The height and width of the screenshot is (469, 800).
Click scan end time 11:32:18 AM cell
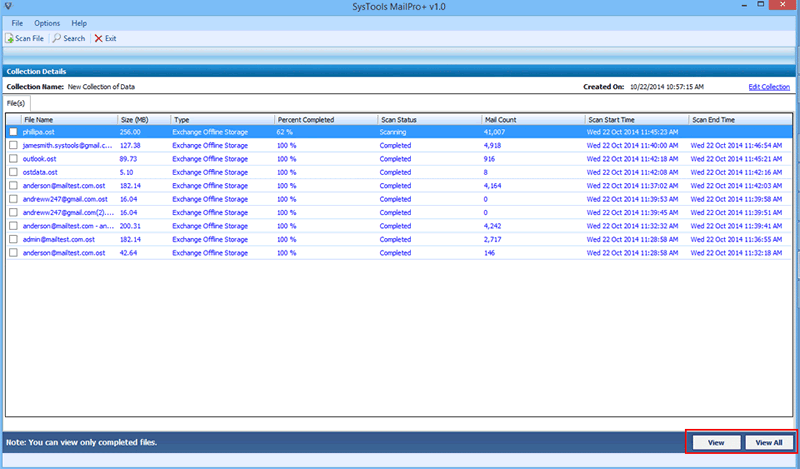(736, 253)
